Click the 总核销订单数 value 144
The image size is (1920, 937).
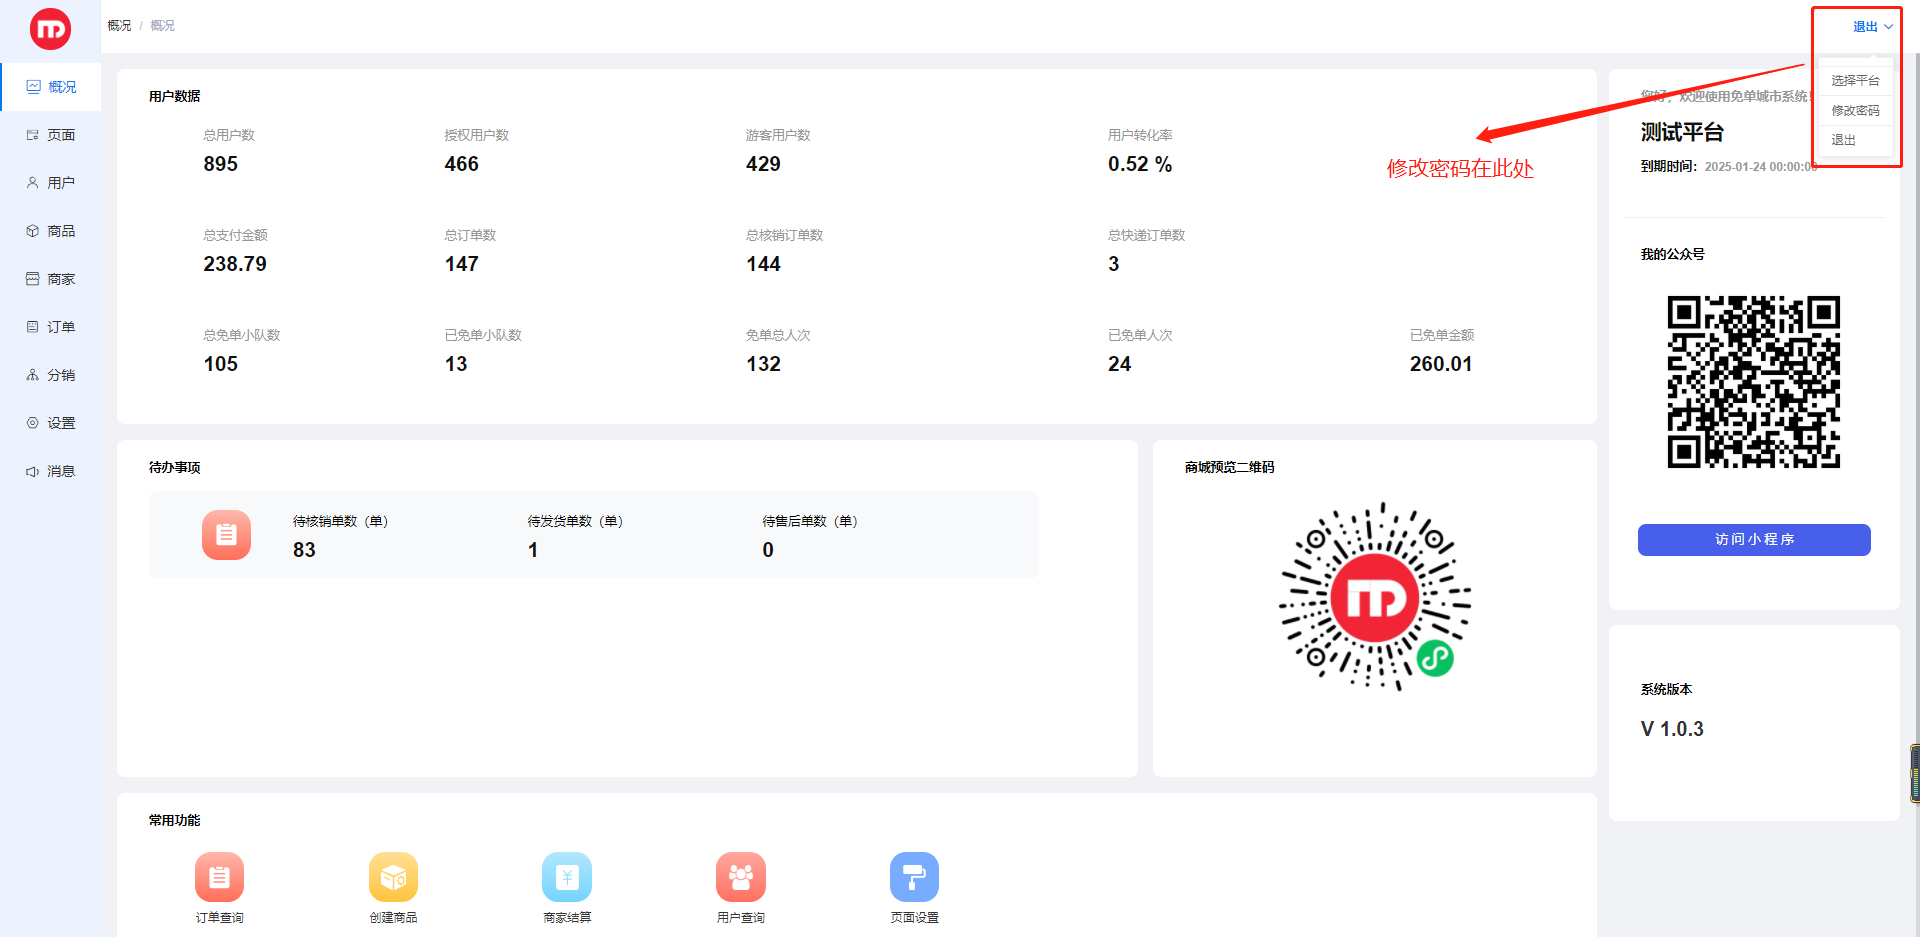point(763,264)
